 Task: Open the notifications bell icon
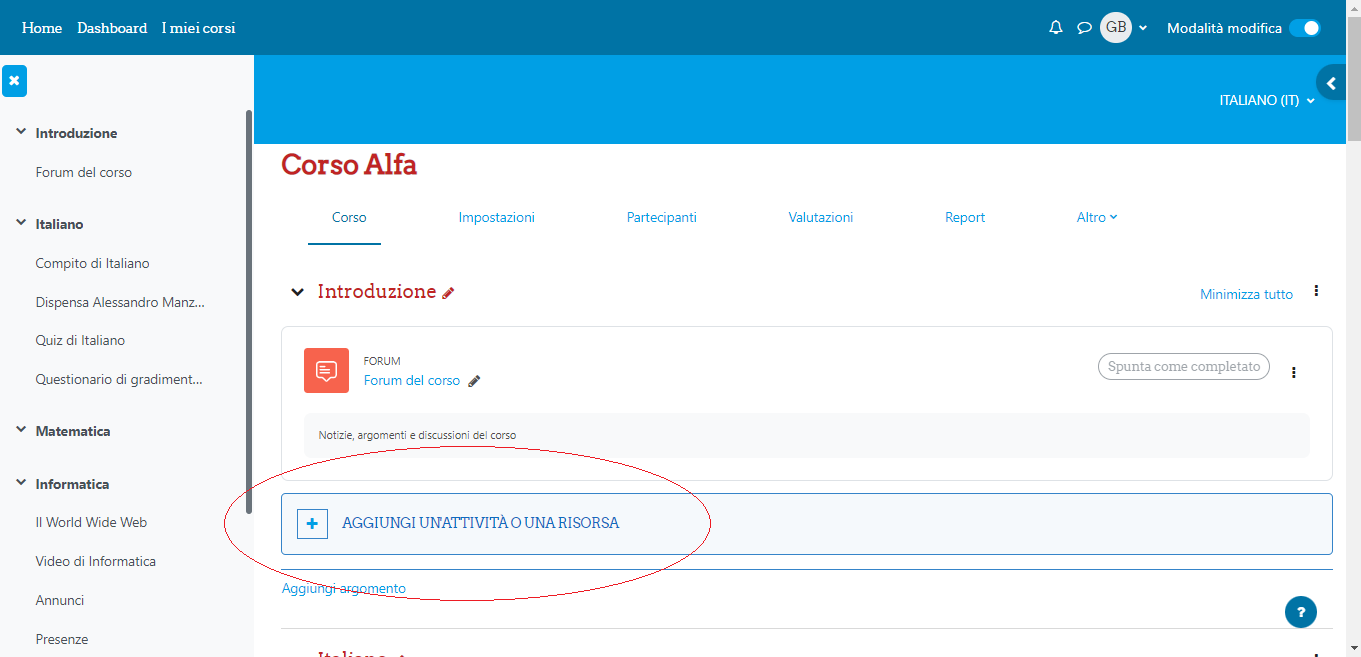coord(1055,28)
